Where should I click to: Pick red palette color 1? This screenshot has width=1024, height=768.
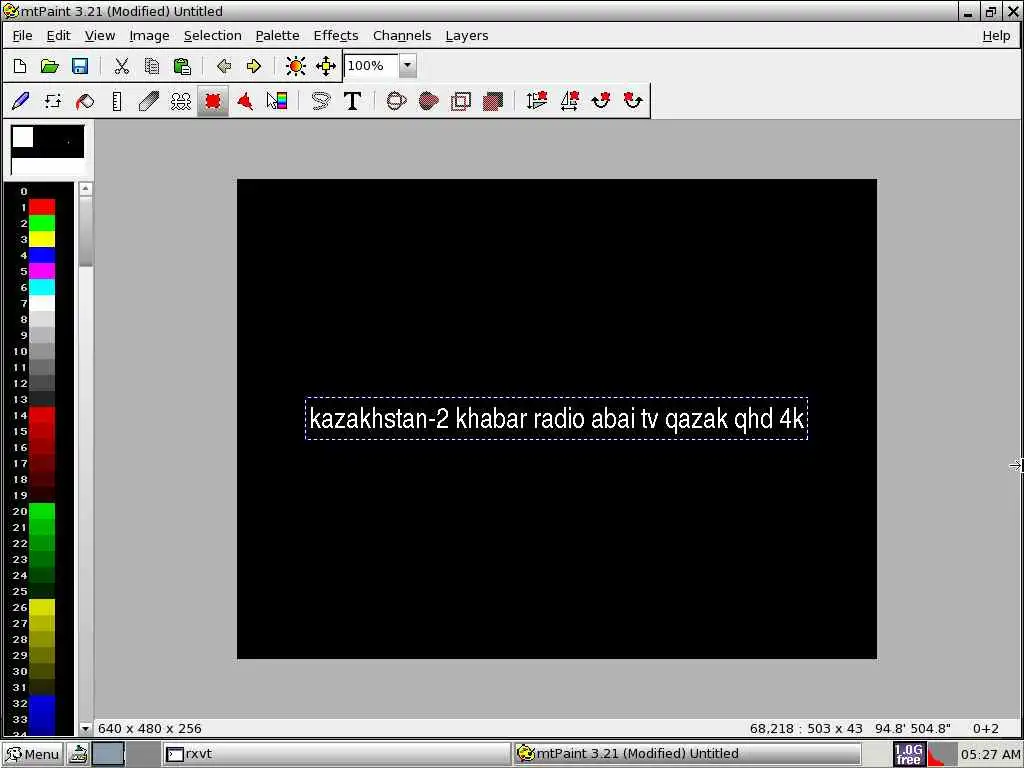click(x=42, y=207)
